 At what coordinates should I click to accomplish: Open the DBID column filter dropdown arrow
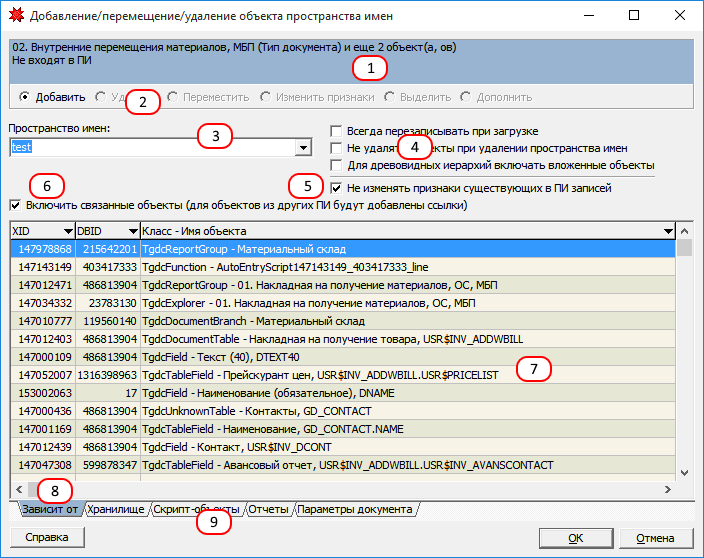click(132, 231)
